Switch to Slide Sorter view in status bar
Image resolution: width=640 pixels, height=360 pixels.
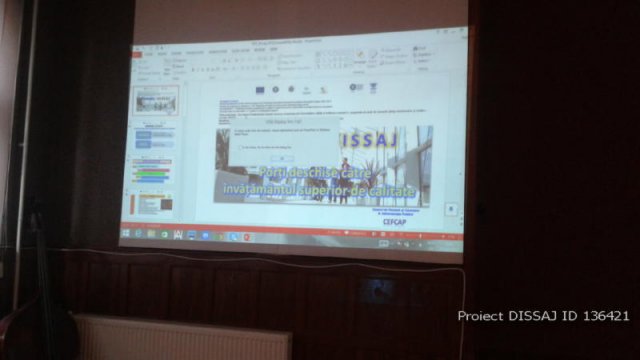point(383,234)
